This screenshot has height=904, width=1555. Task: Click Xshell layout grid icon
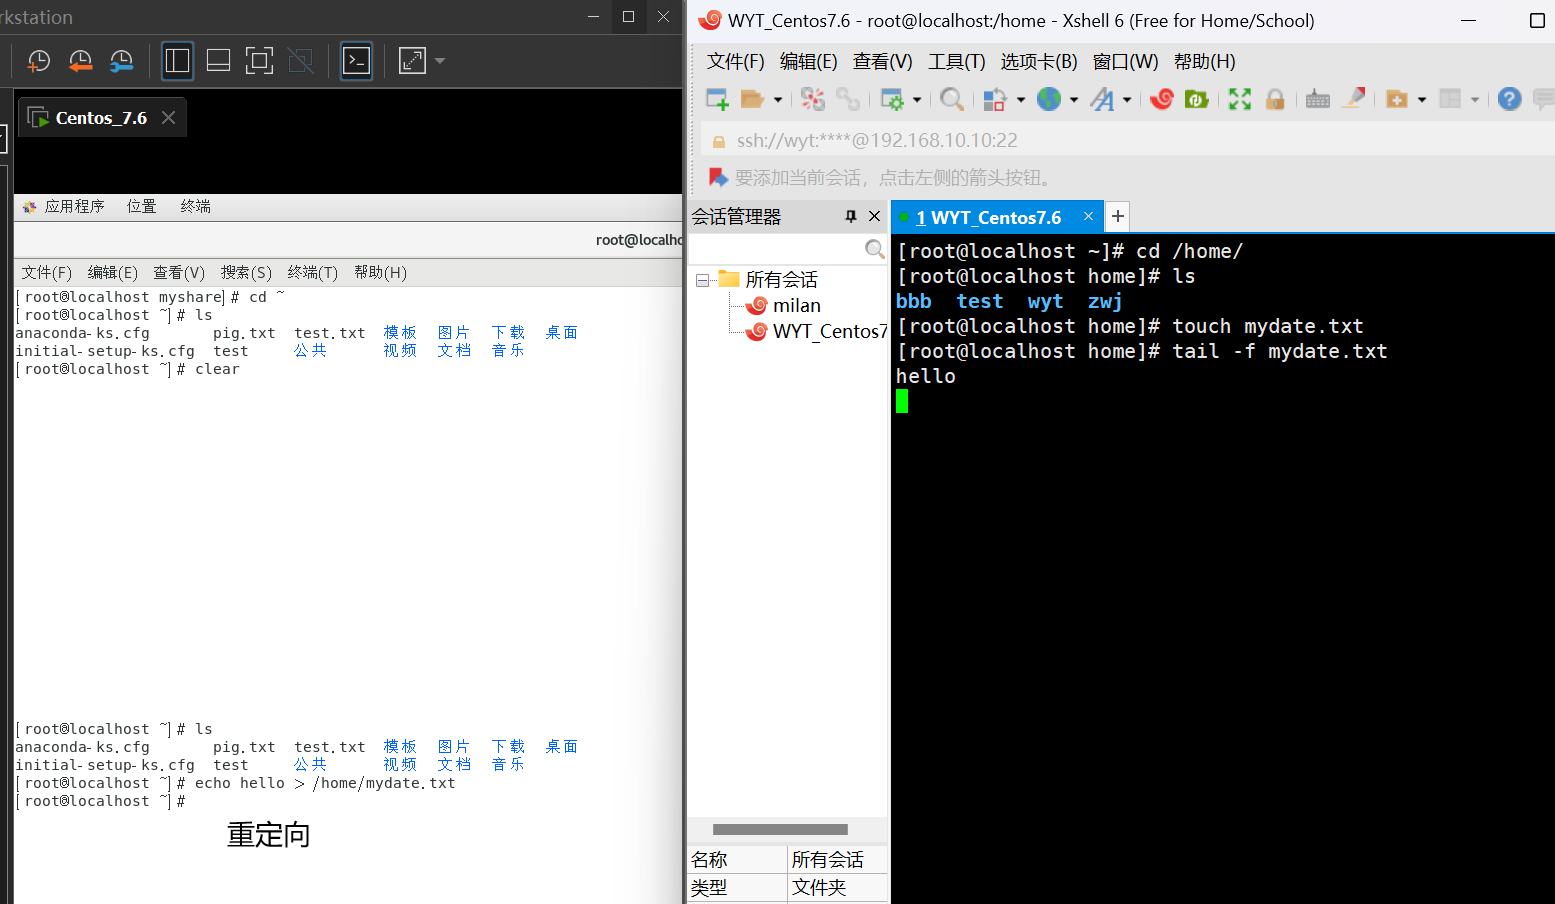point(1450,99)
